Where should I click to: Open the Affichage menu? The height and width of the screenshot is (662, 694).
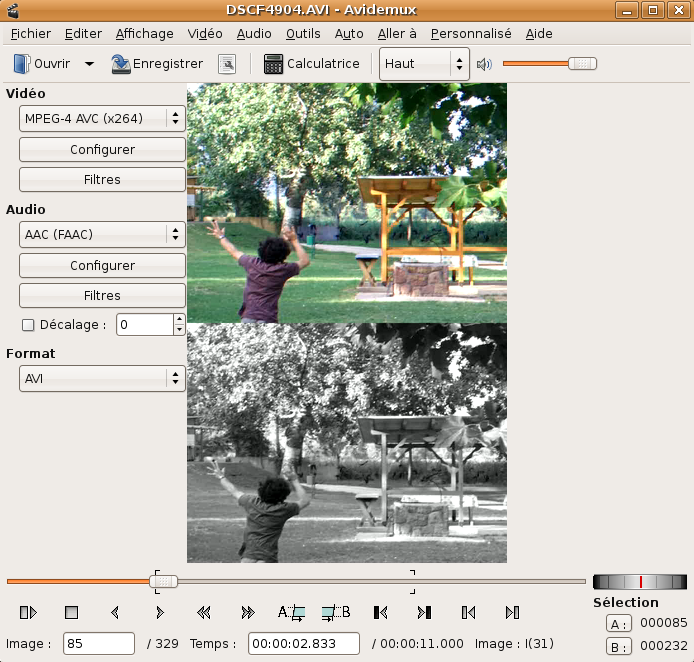click(144, 33)
